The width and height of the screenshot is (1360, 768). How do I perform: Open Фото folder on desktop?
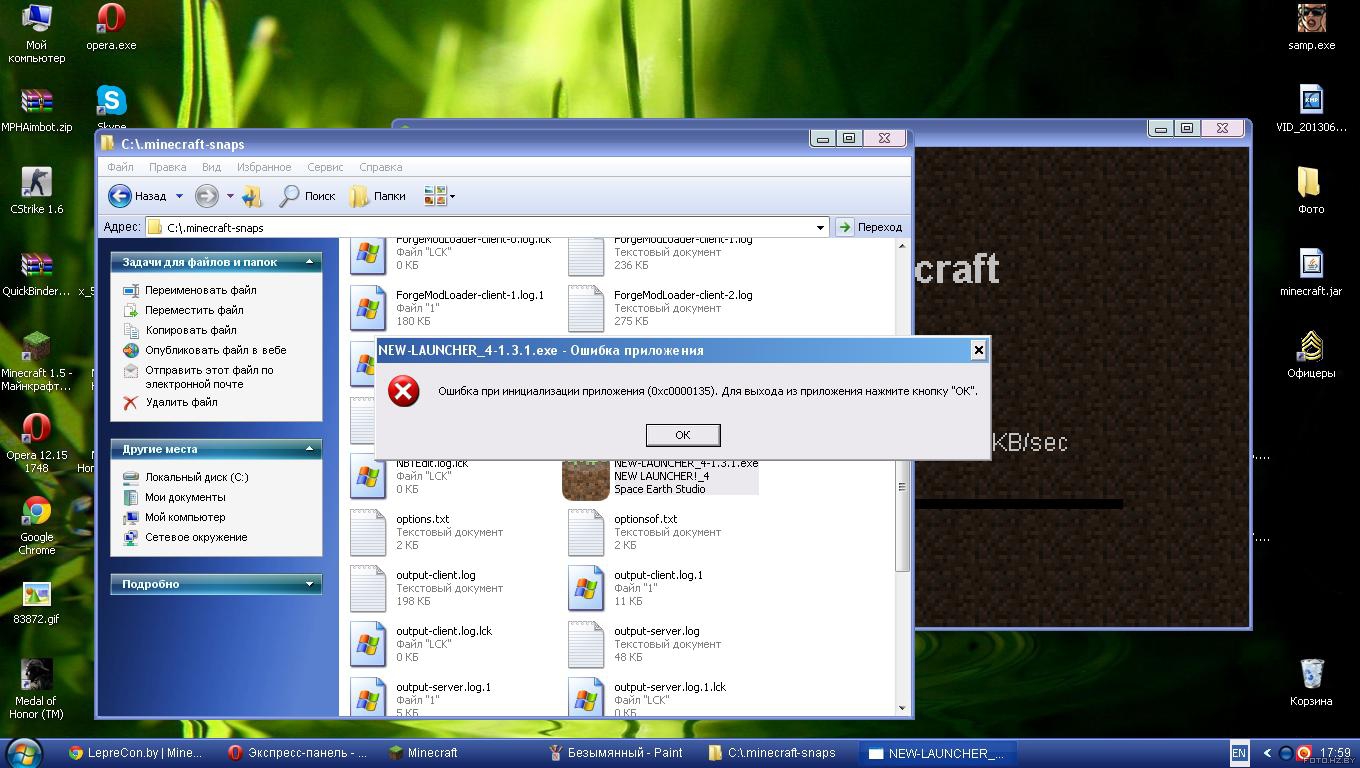point(1311,191)
